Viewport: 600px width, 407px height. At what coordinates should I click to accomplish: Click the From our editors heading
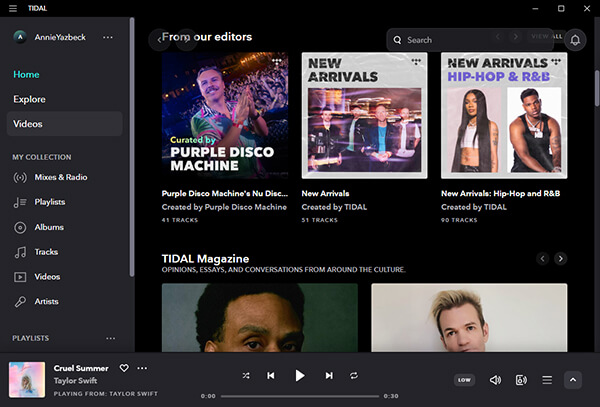(x=207, y=37)
